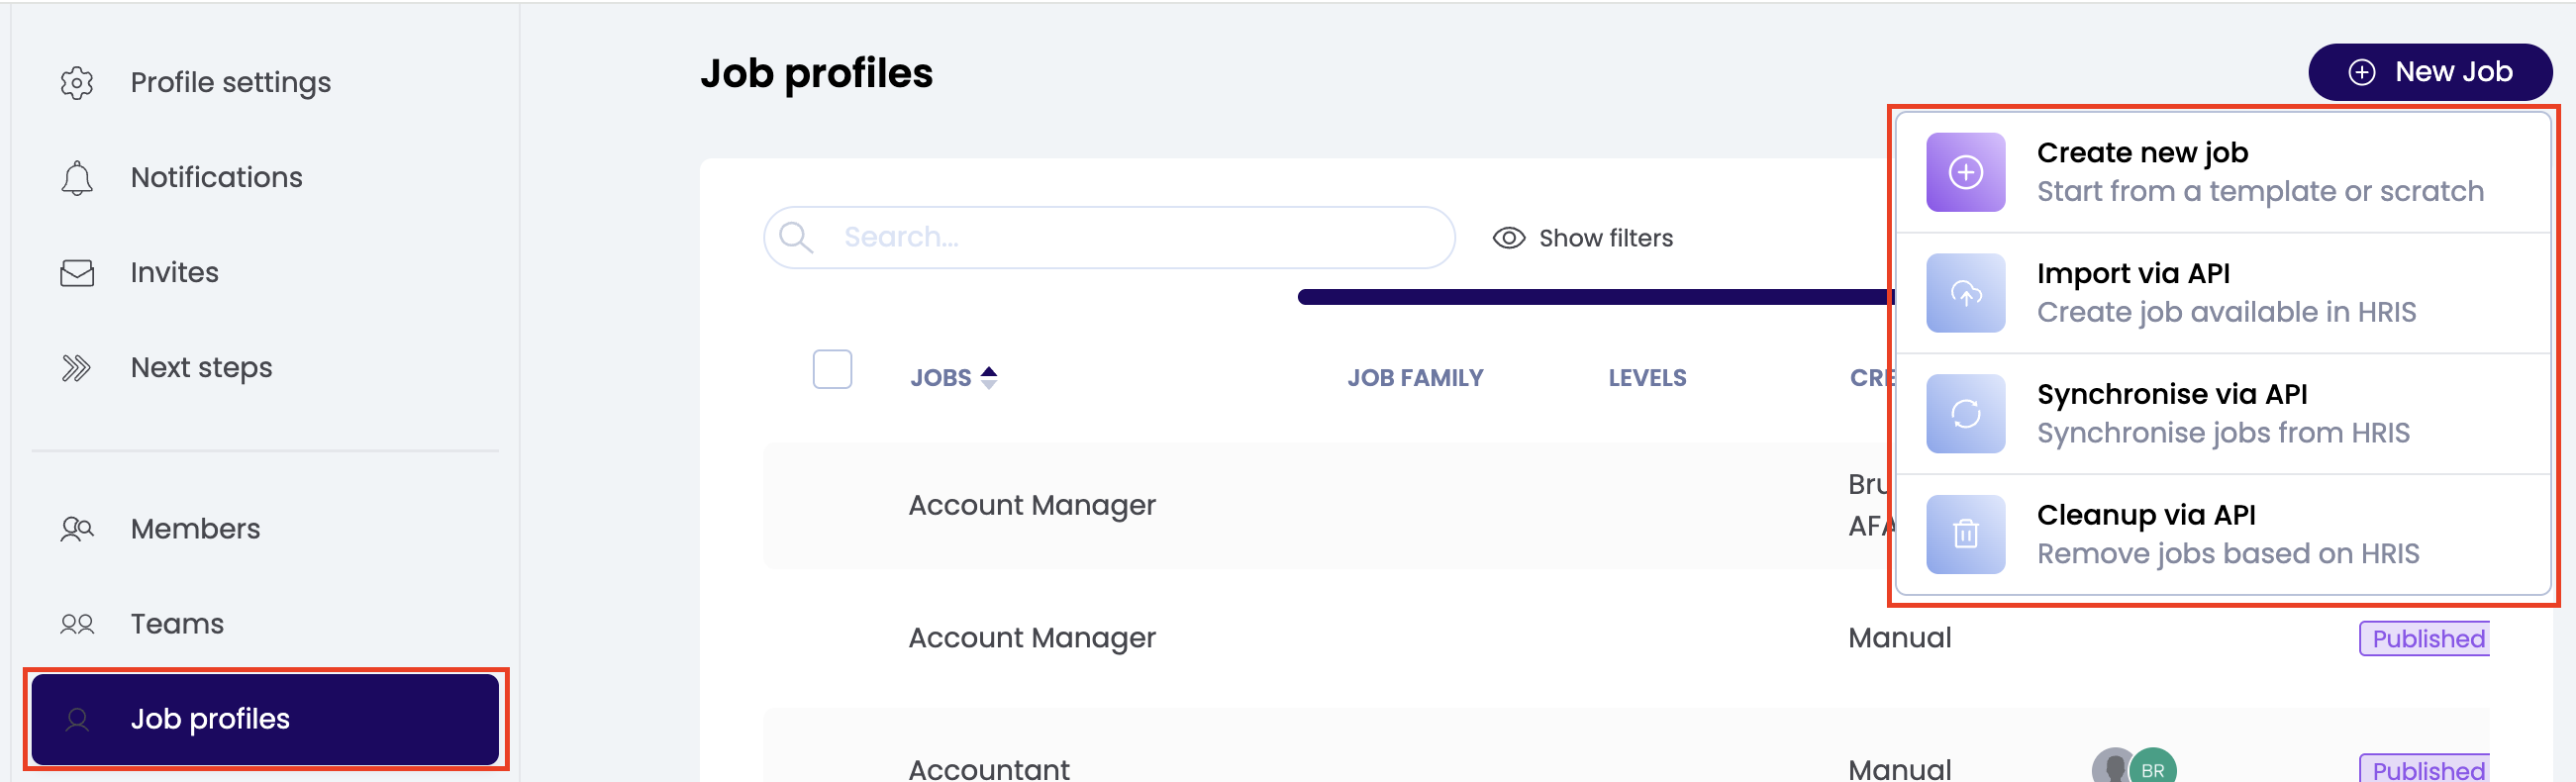2576x782 pixels.
Task: Open the New Job dropdown button
Action: point(2429,72)
